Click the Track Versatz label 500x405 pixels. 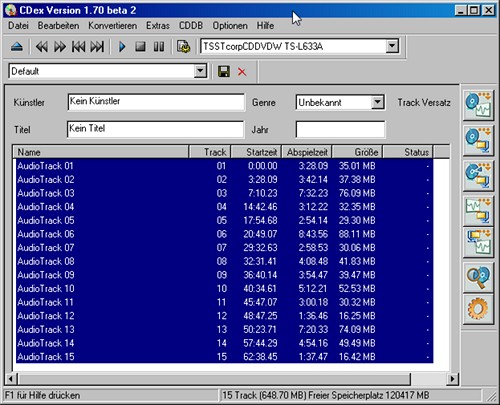point(424,102)
